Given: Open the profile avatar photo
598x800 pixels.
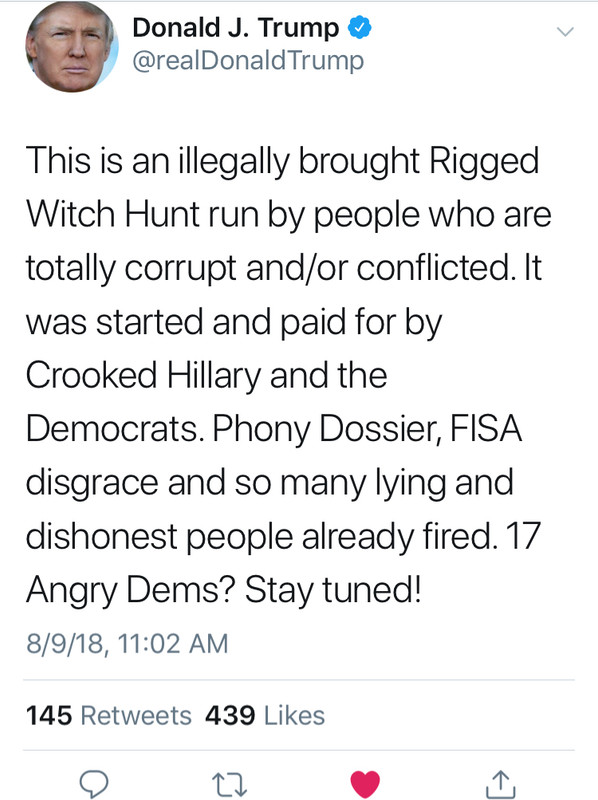Looking at the screenshot, I should (x=72, y=46).
